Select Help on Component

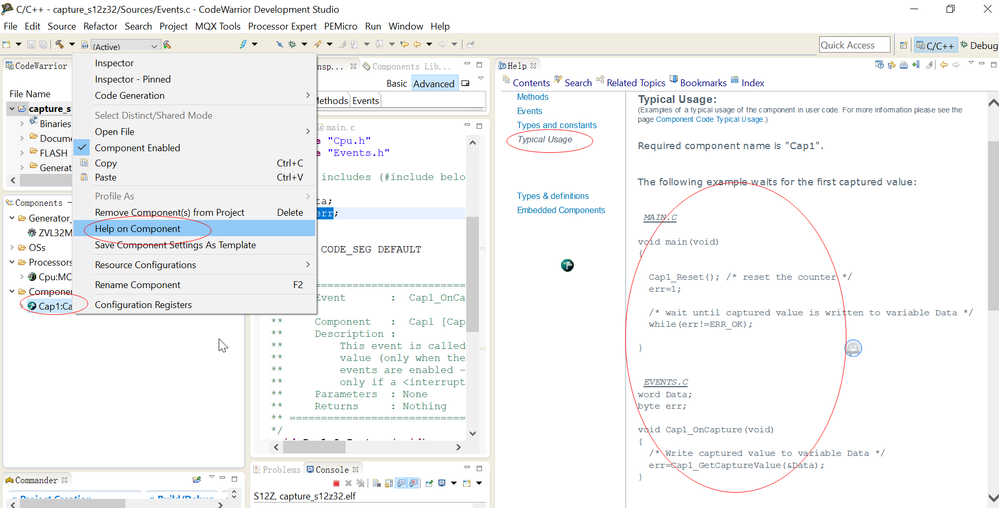pos(194,229)
